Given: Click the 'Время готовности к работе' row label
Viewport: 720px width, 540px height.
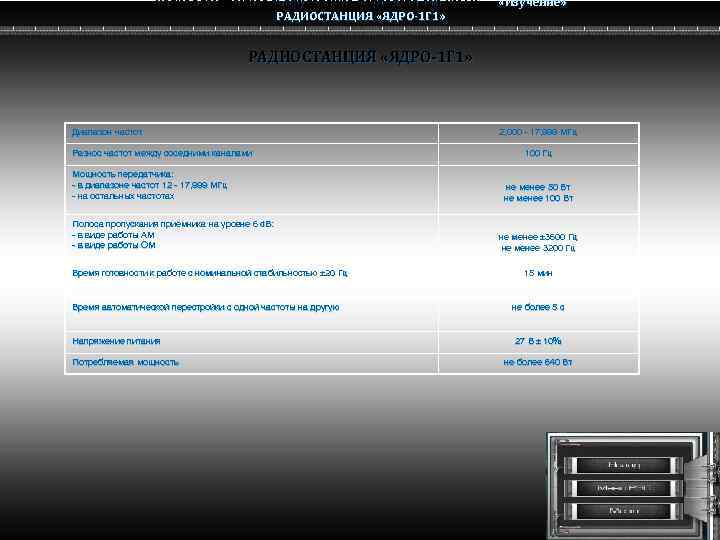Looking at the screenshot, I should tap(210, 273).
